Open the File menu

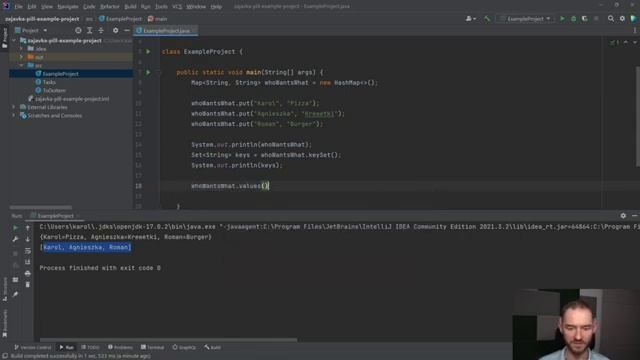(x=19, y=7)
